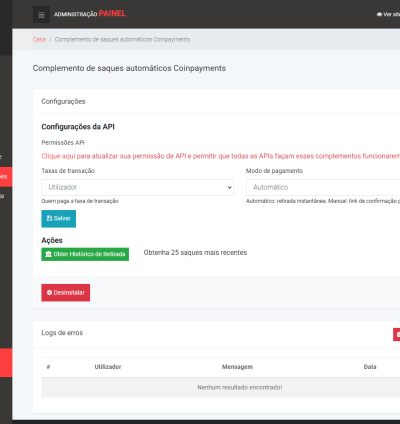Click the Mensagem column header
Image resolution: width=400 pixels, height=424 pixels.
pyautogui.click(x=237, y=367)
